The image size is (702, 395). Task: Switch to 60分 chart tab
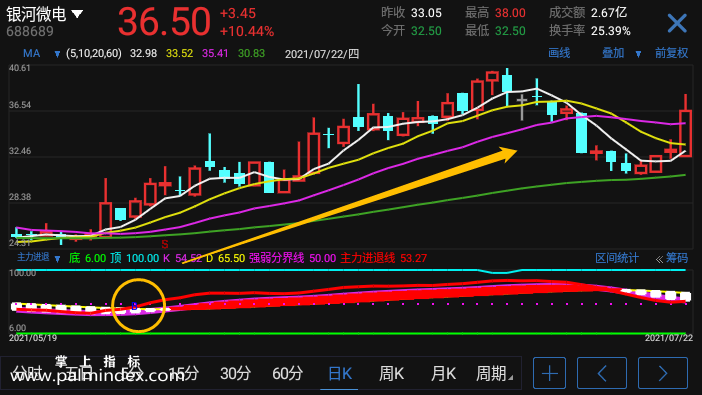pyautogui.click(x=287, y=373)
